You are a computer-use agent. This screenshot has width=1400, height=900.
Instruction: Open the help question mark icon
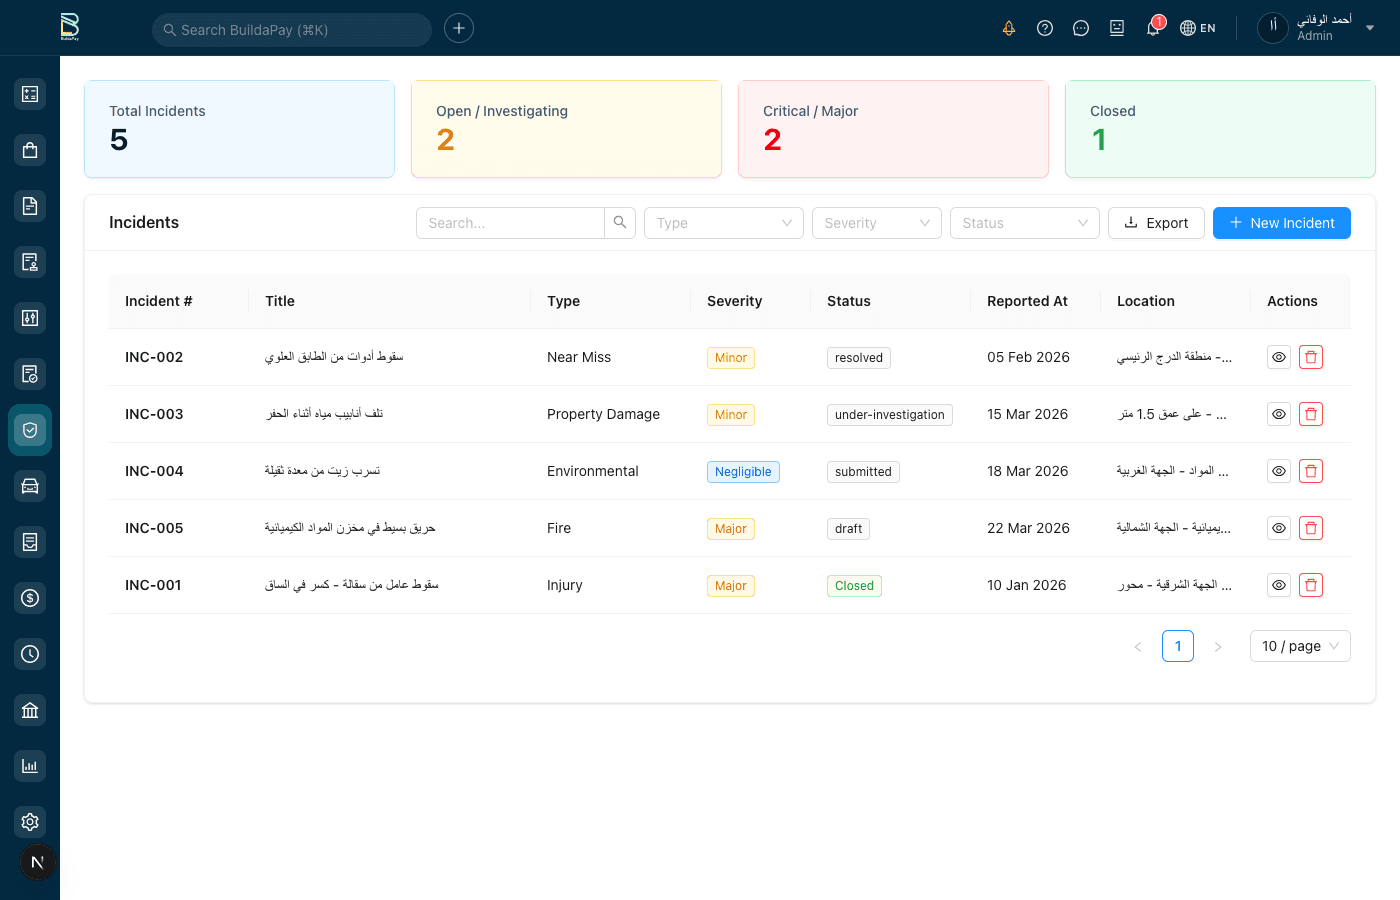1045,28
